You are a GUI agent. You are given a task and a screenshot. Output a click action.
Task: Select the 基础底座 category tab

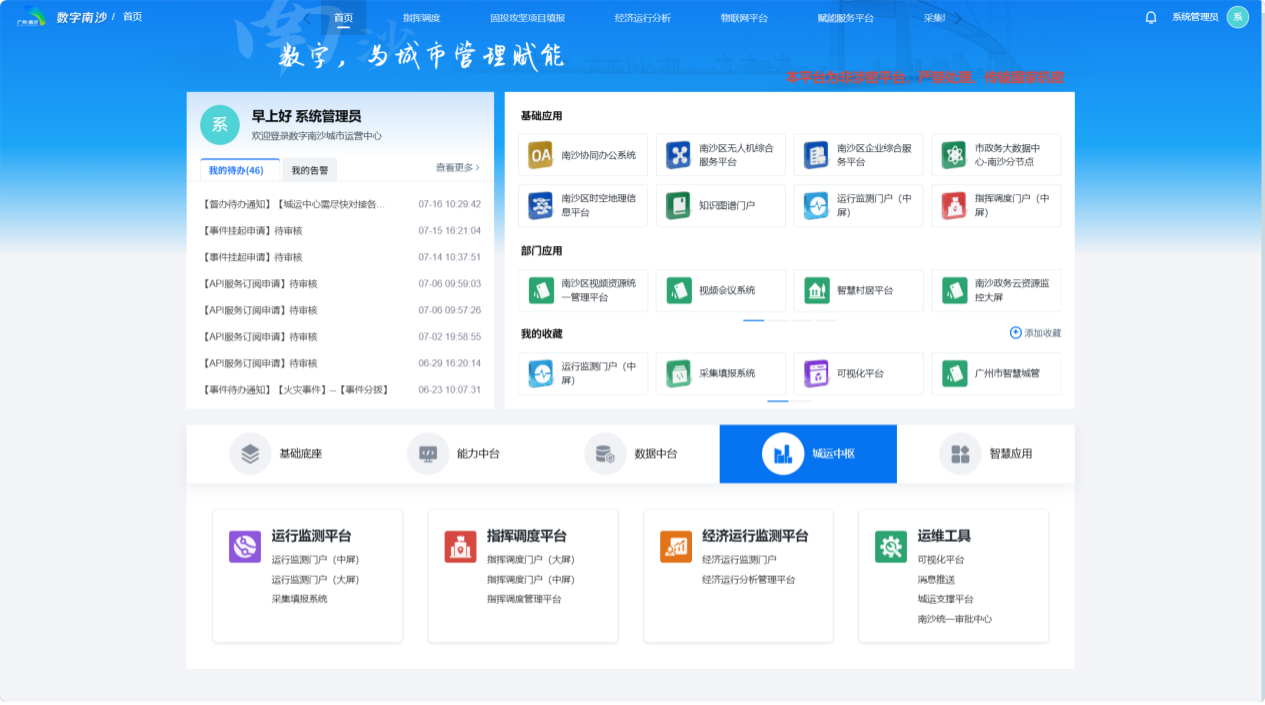(275, 454)
